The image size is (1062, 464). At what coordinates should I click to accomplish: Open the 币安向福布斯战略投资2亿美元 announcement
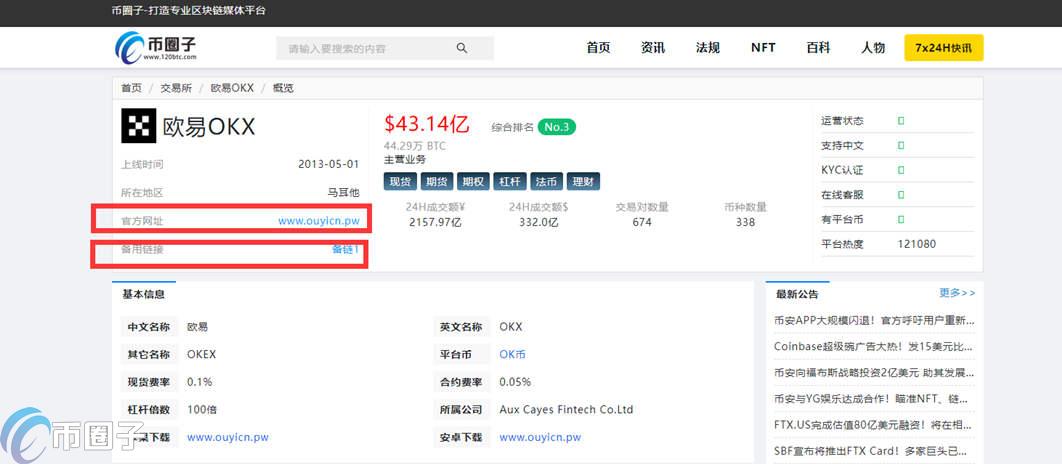pyautogui.click(x=874, y=373)
